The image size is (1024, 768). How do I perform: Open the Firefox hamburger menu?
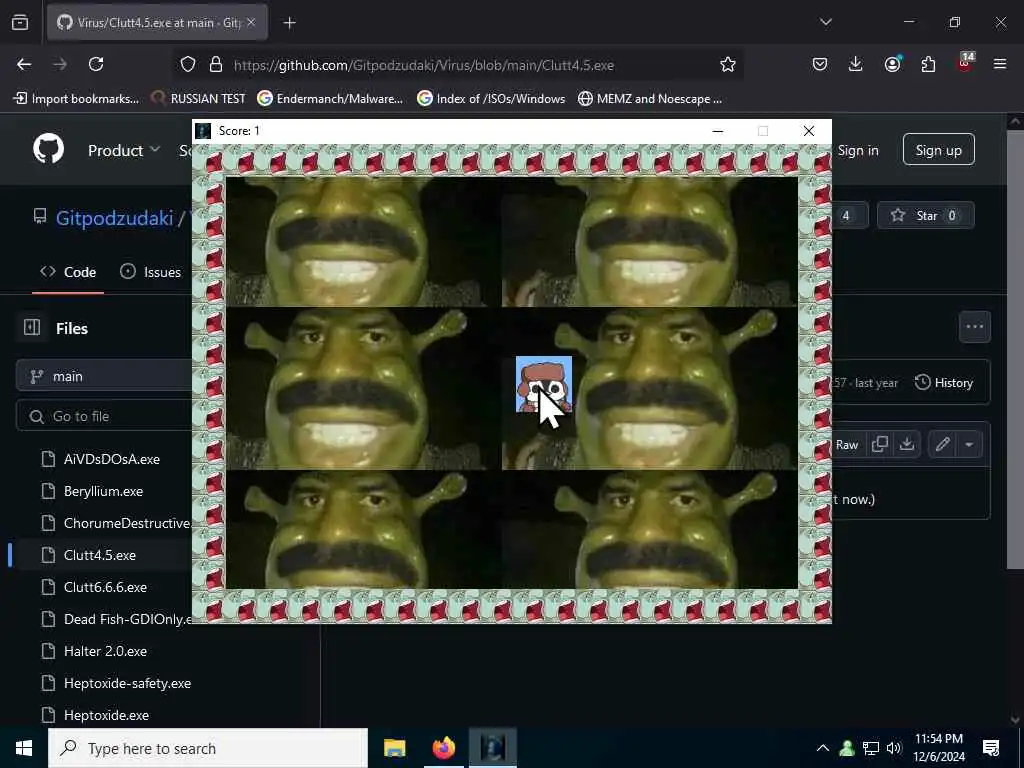pos(1000,64)
